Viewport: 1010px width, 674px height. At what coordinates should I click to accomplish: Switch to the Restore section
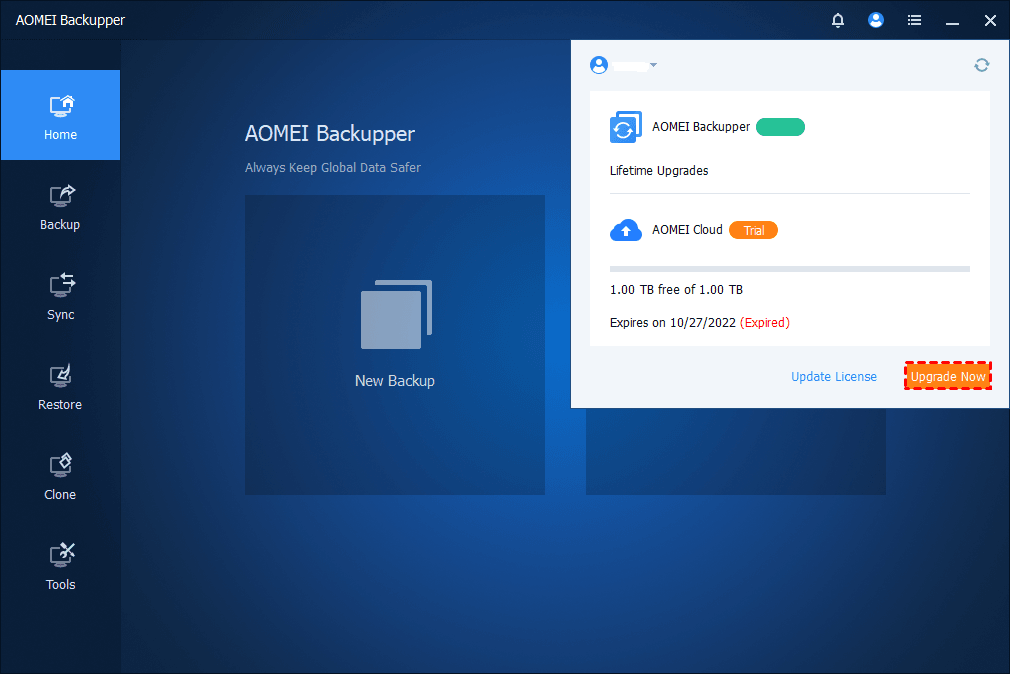click(x=60, y=387)
